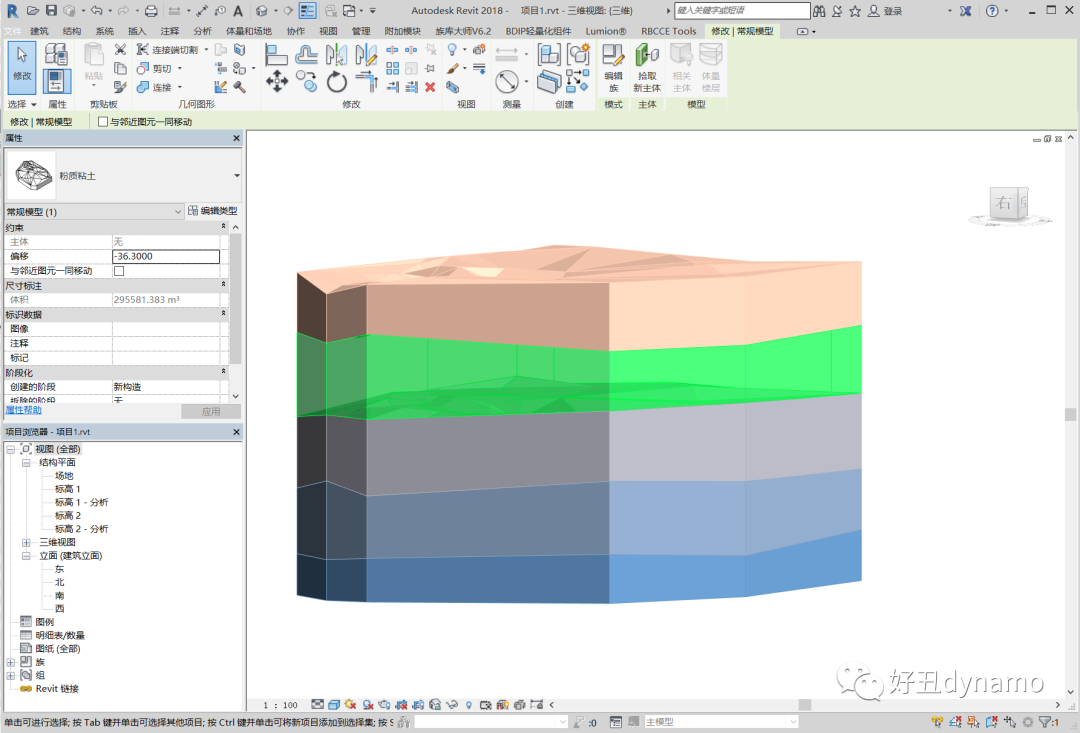Collapse the 立面 (建筑立面) tree node
Image resolution: width=1080 pixels, height=733 pixels.
pos(27,555)
